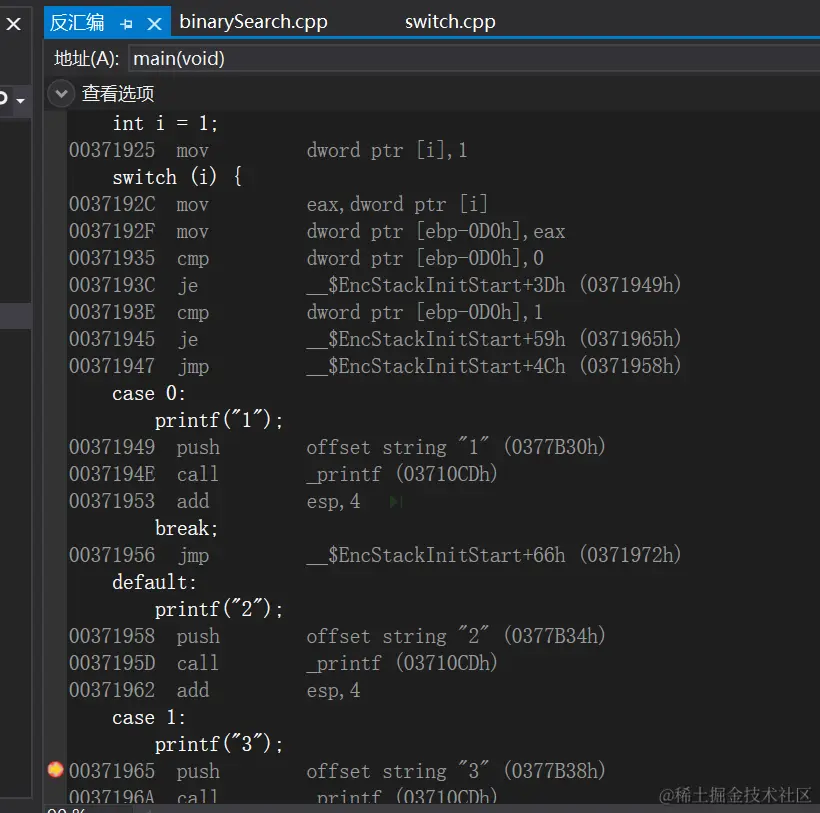Select jmp instruction at address 00371947

375,367
